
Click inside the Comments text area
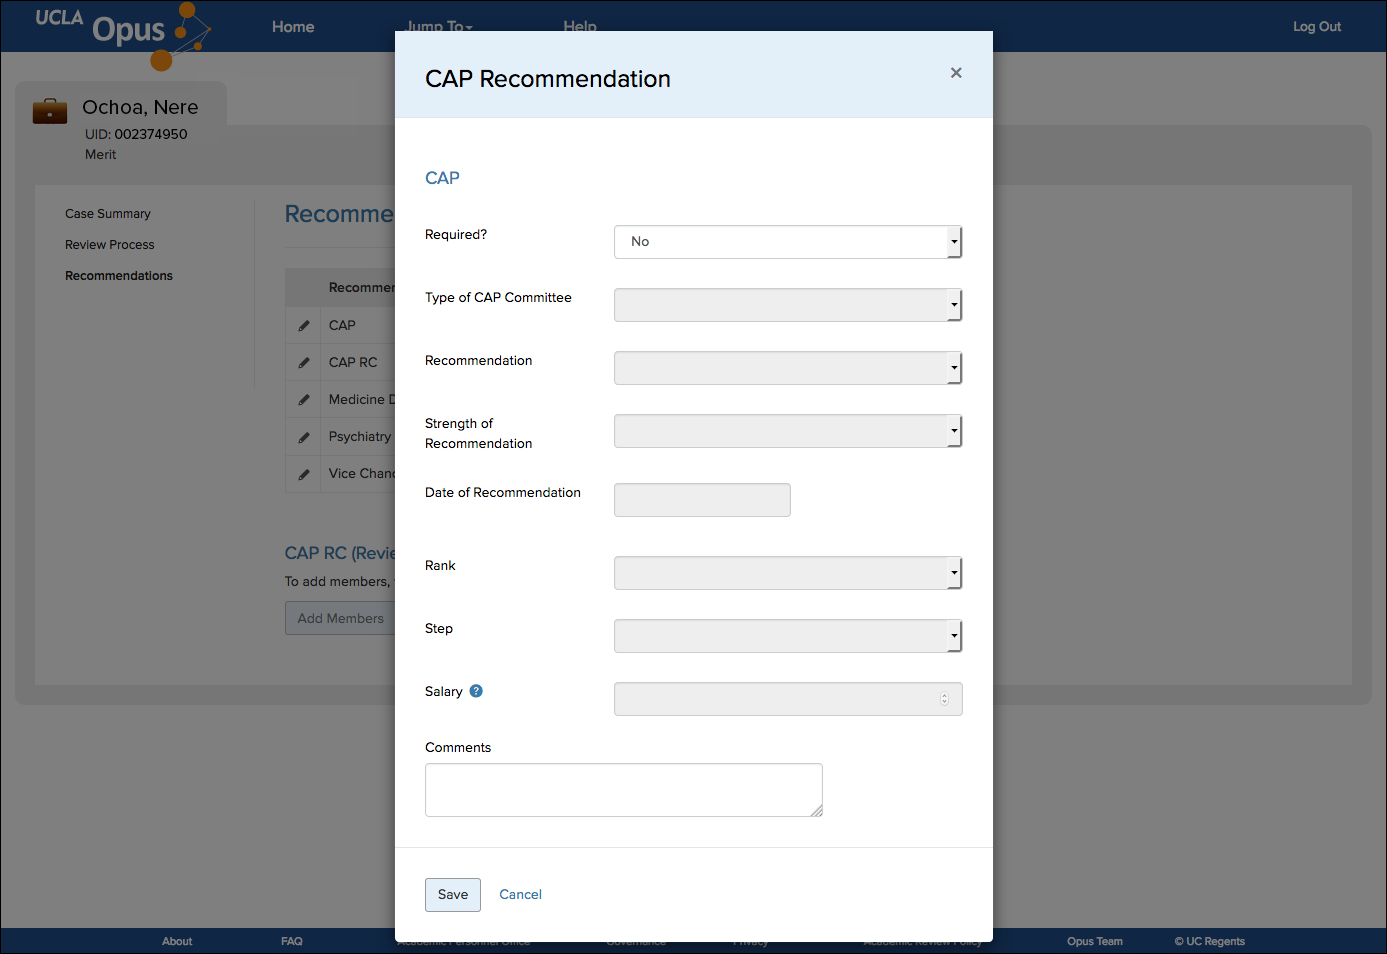[x=624, y=790]
